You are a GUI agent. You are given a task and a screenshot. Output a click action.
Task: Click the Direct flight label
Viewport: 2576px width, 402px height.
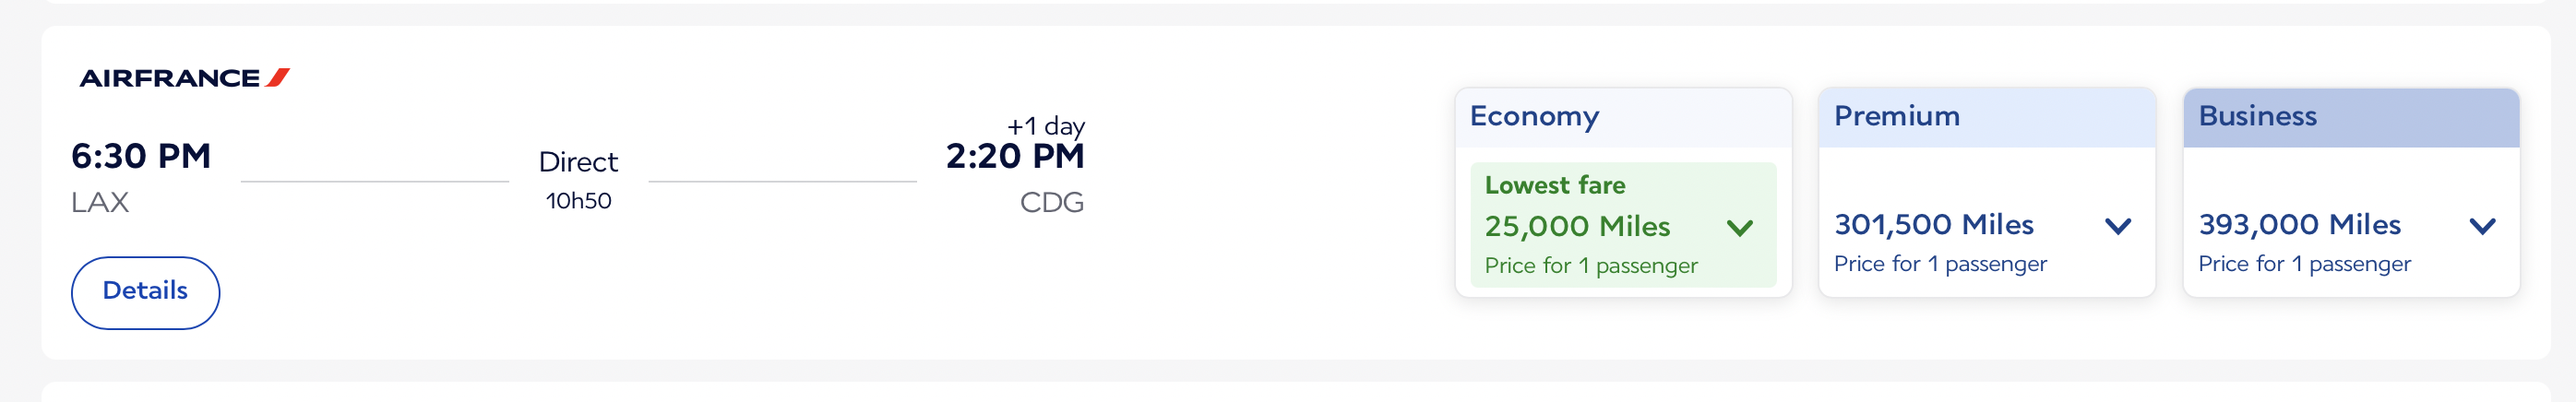pos(578,162)
